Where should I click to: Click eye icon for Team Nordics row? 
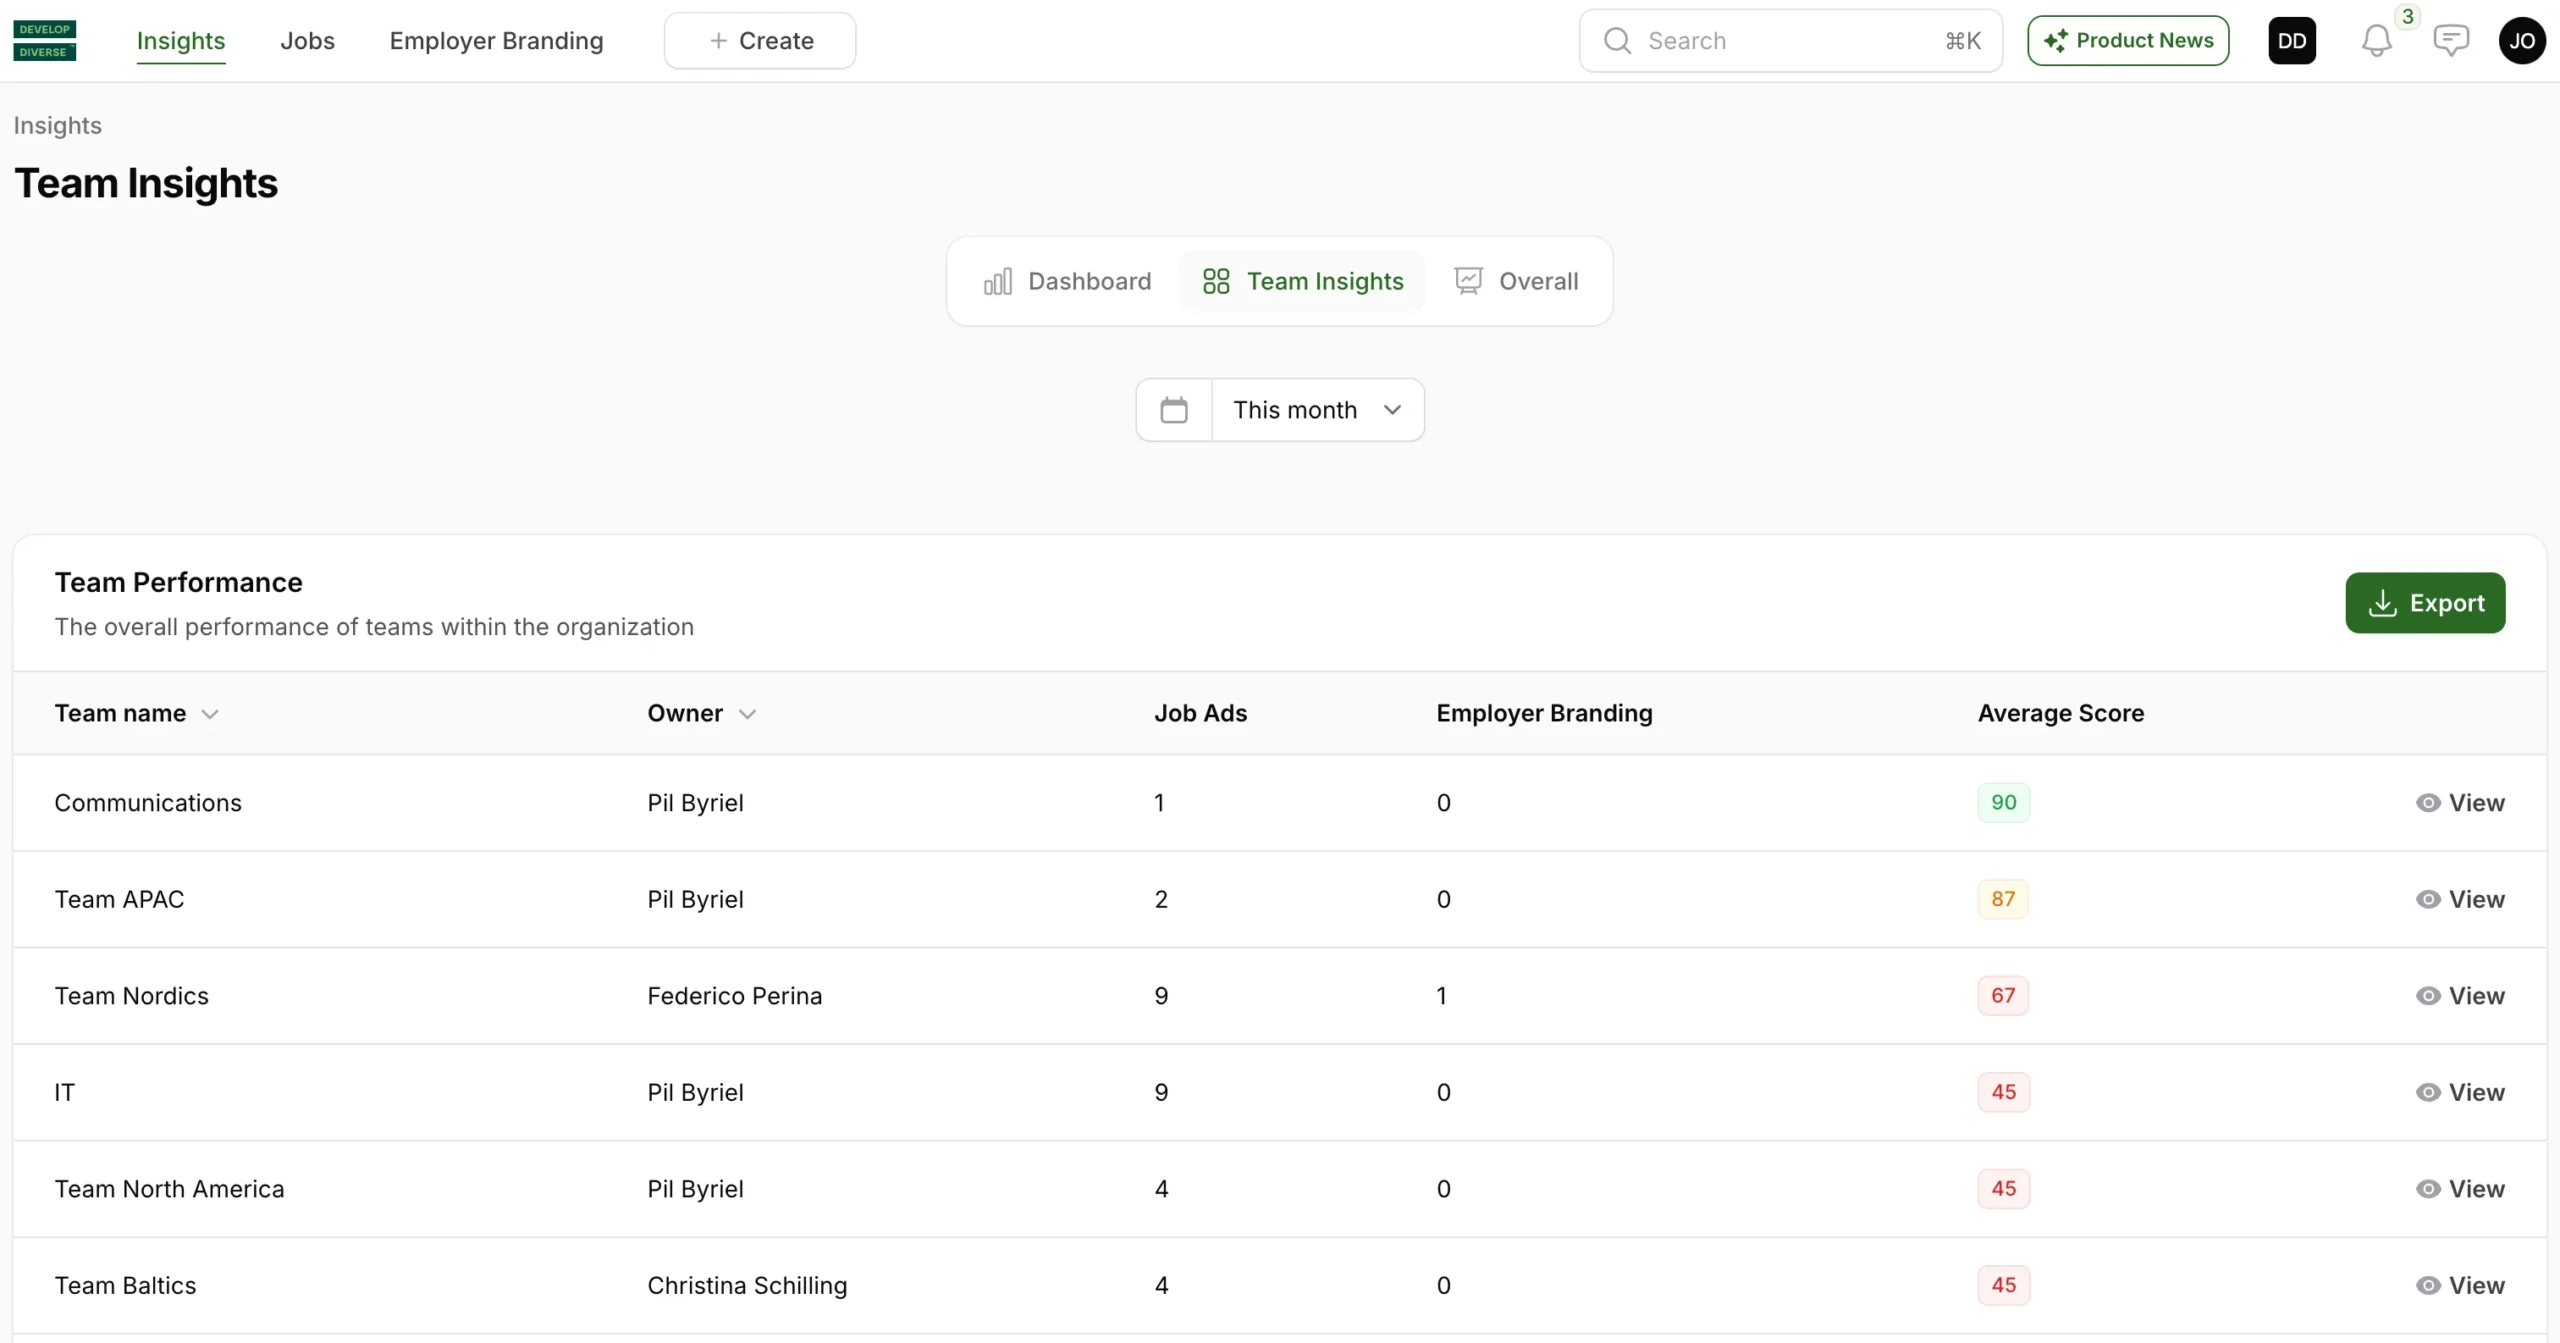pyautogui.click(x=2427, y=996)
